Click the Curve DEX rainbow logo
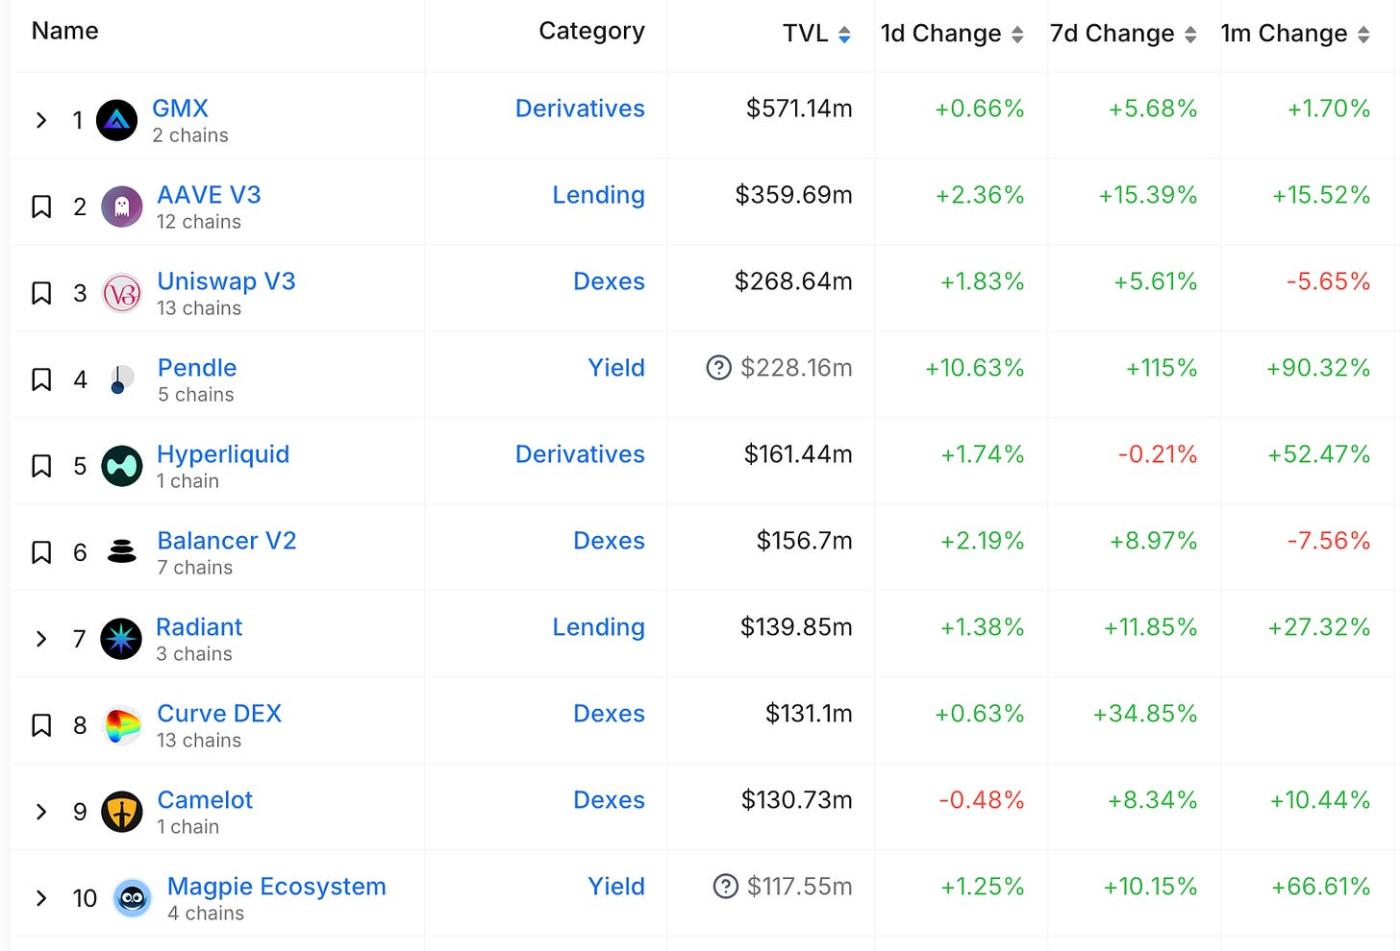1400x951 pixels. [x=122, y=726]
